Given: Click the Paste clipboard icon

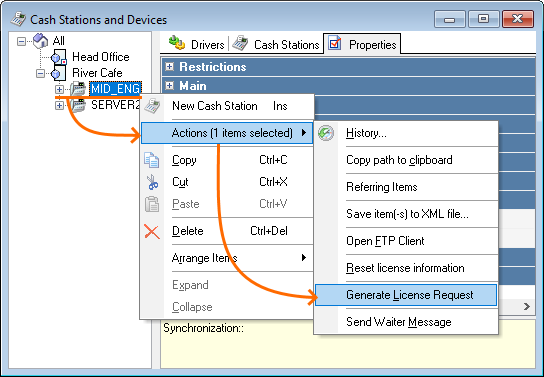Looking at the screenshot, I should (x=152, y=204).
